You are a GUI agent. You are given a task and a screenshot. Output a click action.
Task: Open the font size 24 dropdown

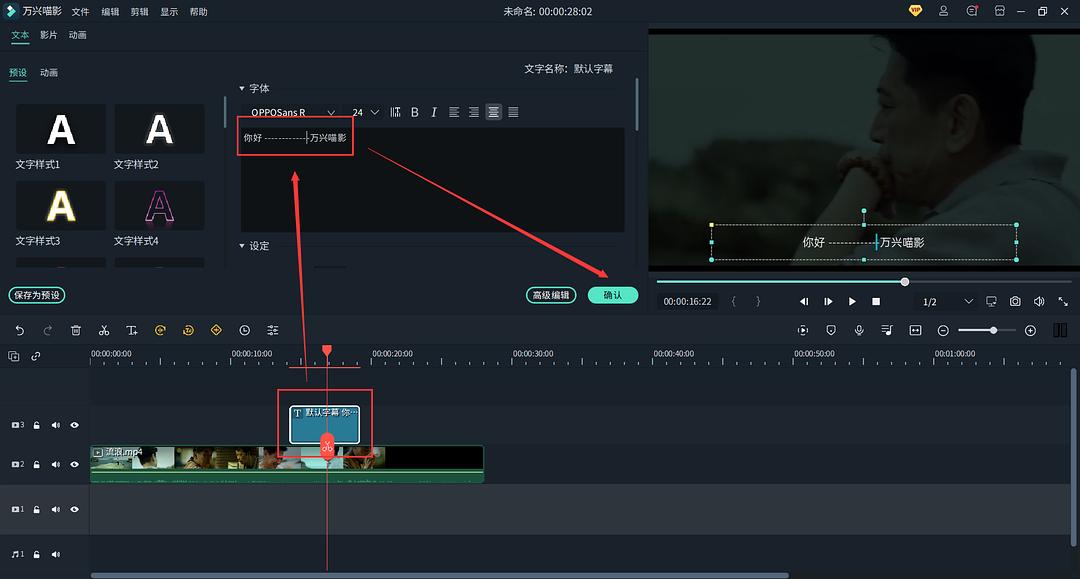pos(366,112)
